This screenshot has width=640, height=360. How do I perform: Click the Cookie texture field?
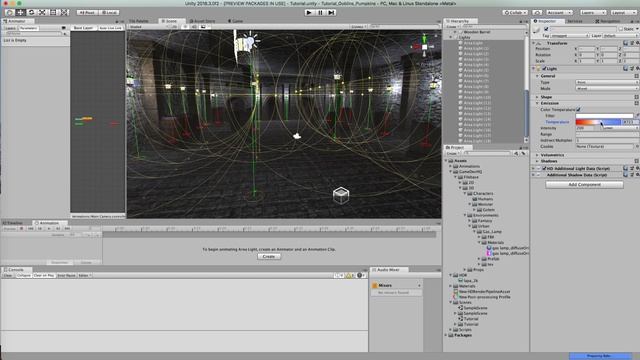coord(604,146)
